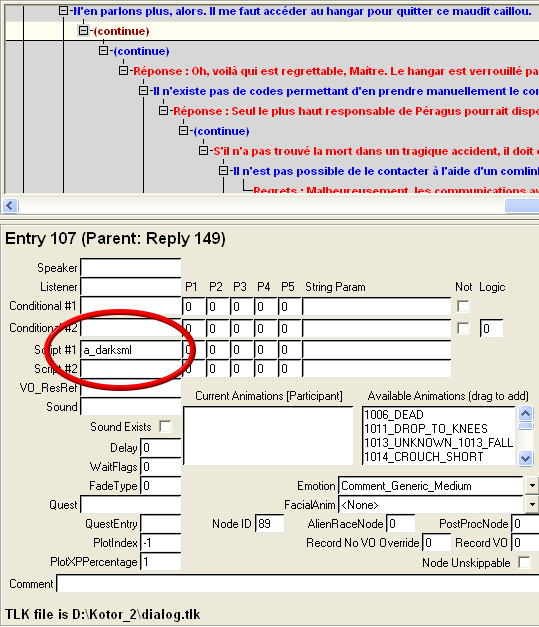
Task: Click the tree's left horizontal scroll arrow
Action: click(10, 206)
